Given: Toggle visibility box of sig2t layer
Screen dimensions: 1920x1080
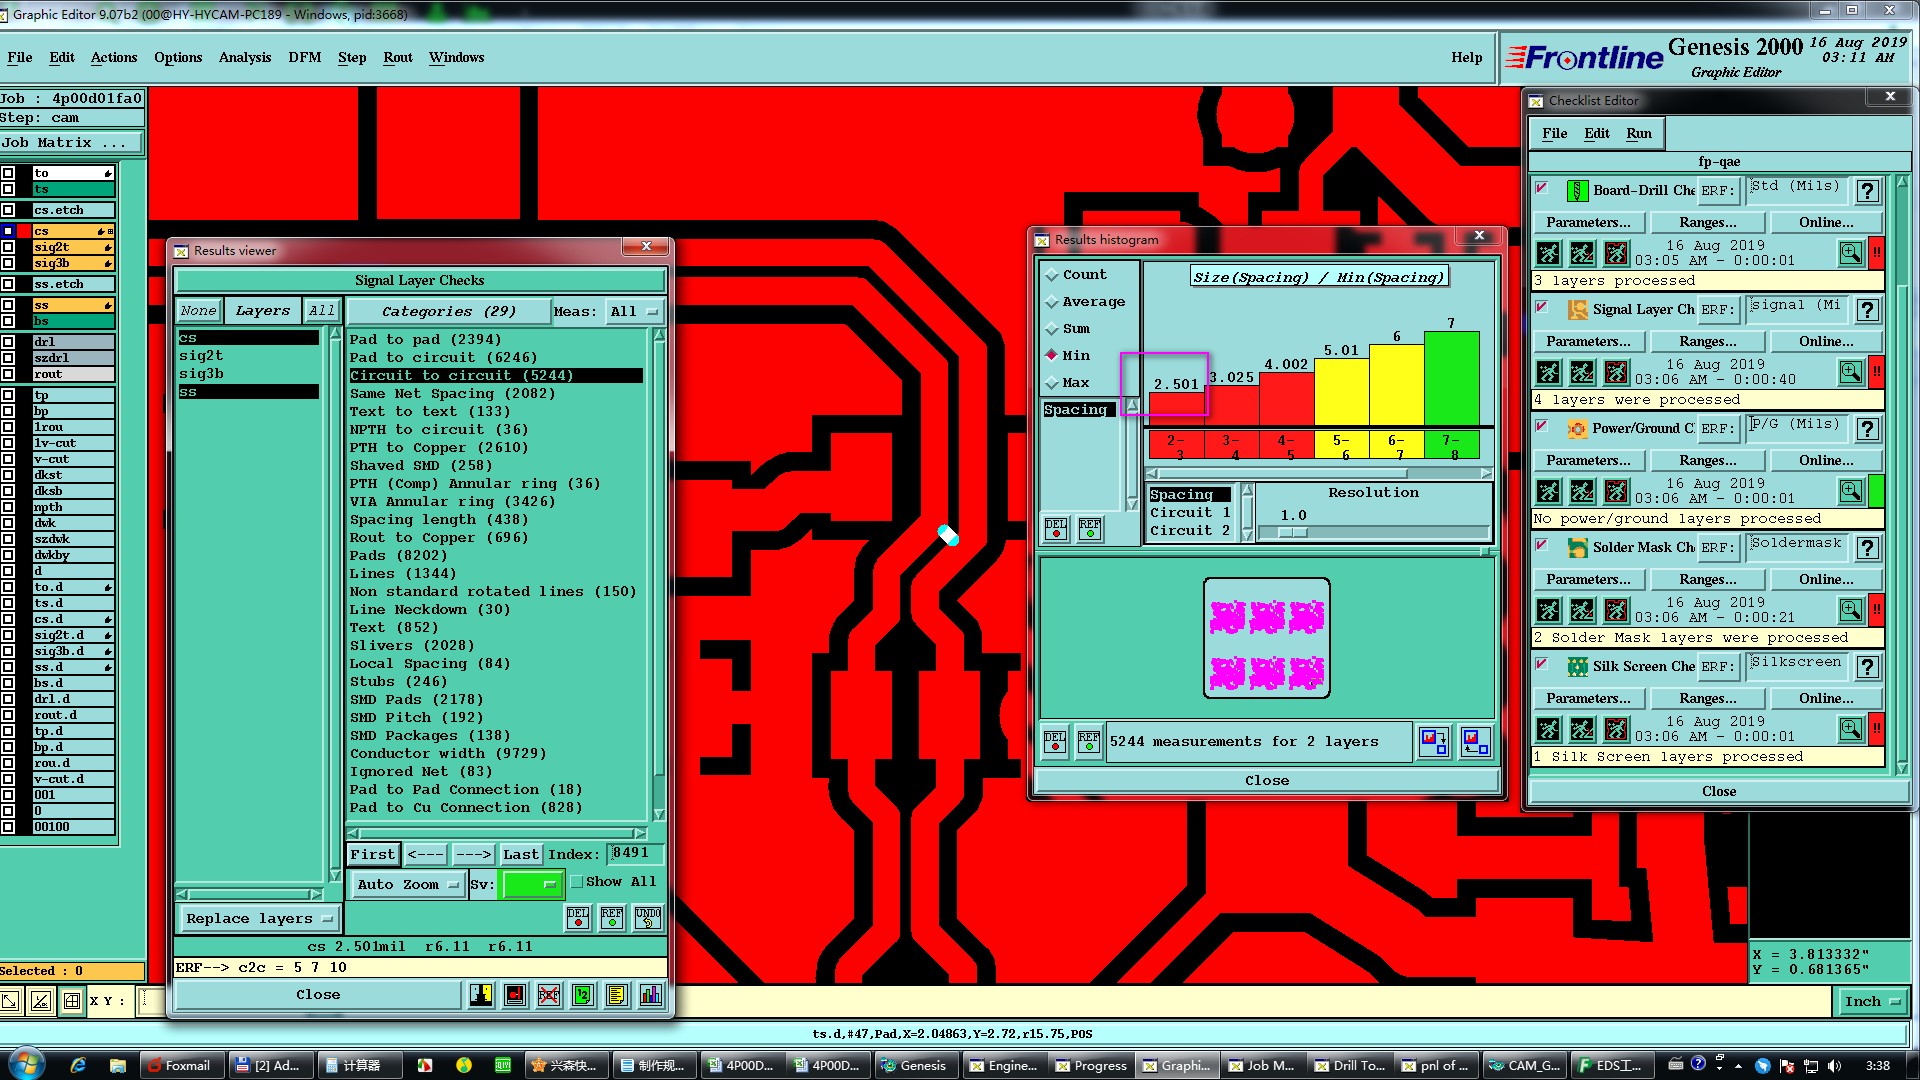Looking at the screenshot, I should coord(8,246).
